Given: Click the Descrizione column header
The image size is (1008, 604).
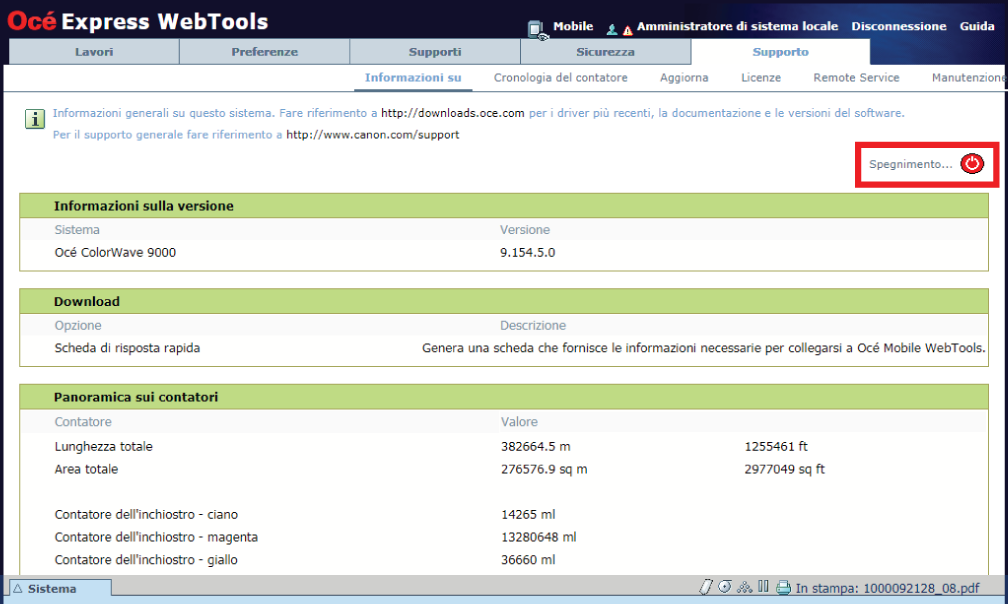Looking at the screenshot, I should [x=533, y=326].
